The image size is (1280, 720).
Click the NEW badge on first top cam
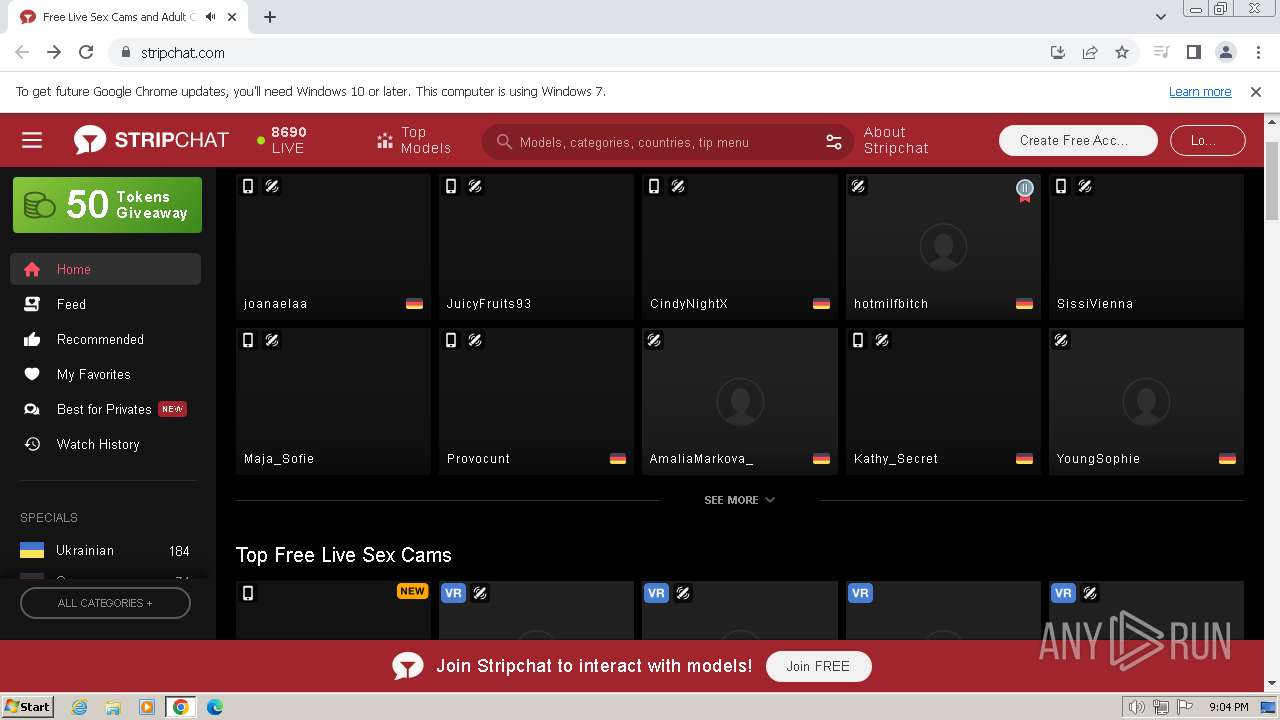click(412, 591)
